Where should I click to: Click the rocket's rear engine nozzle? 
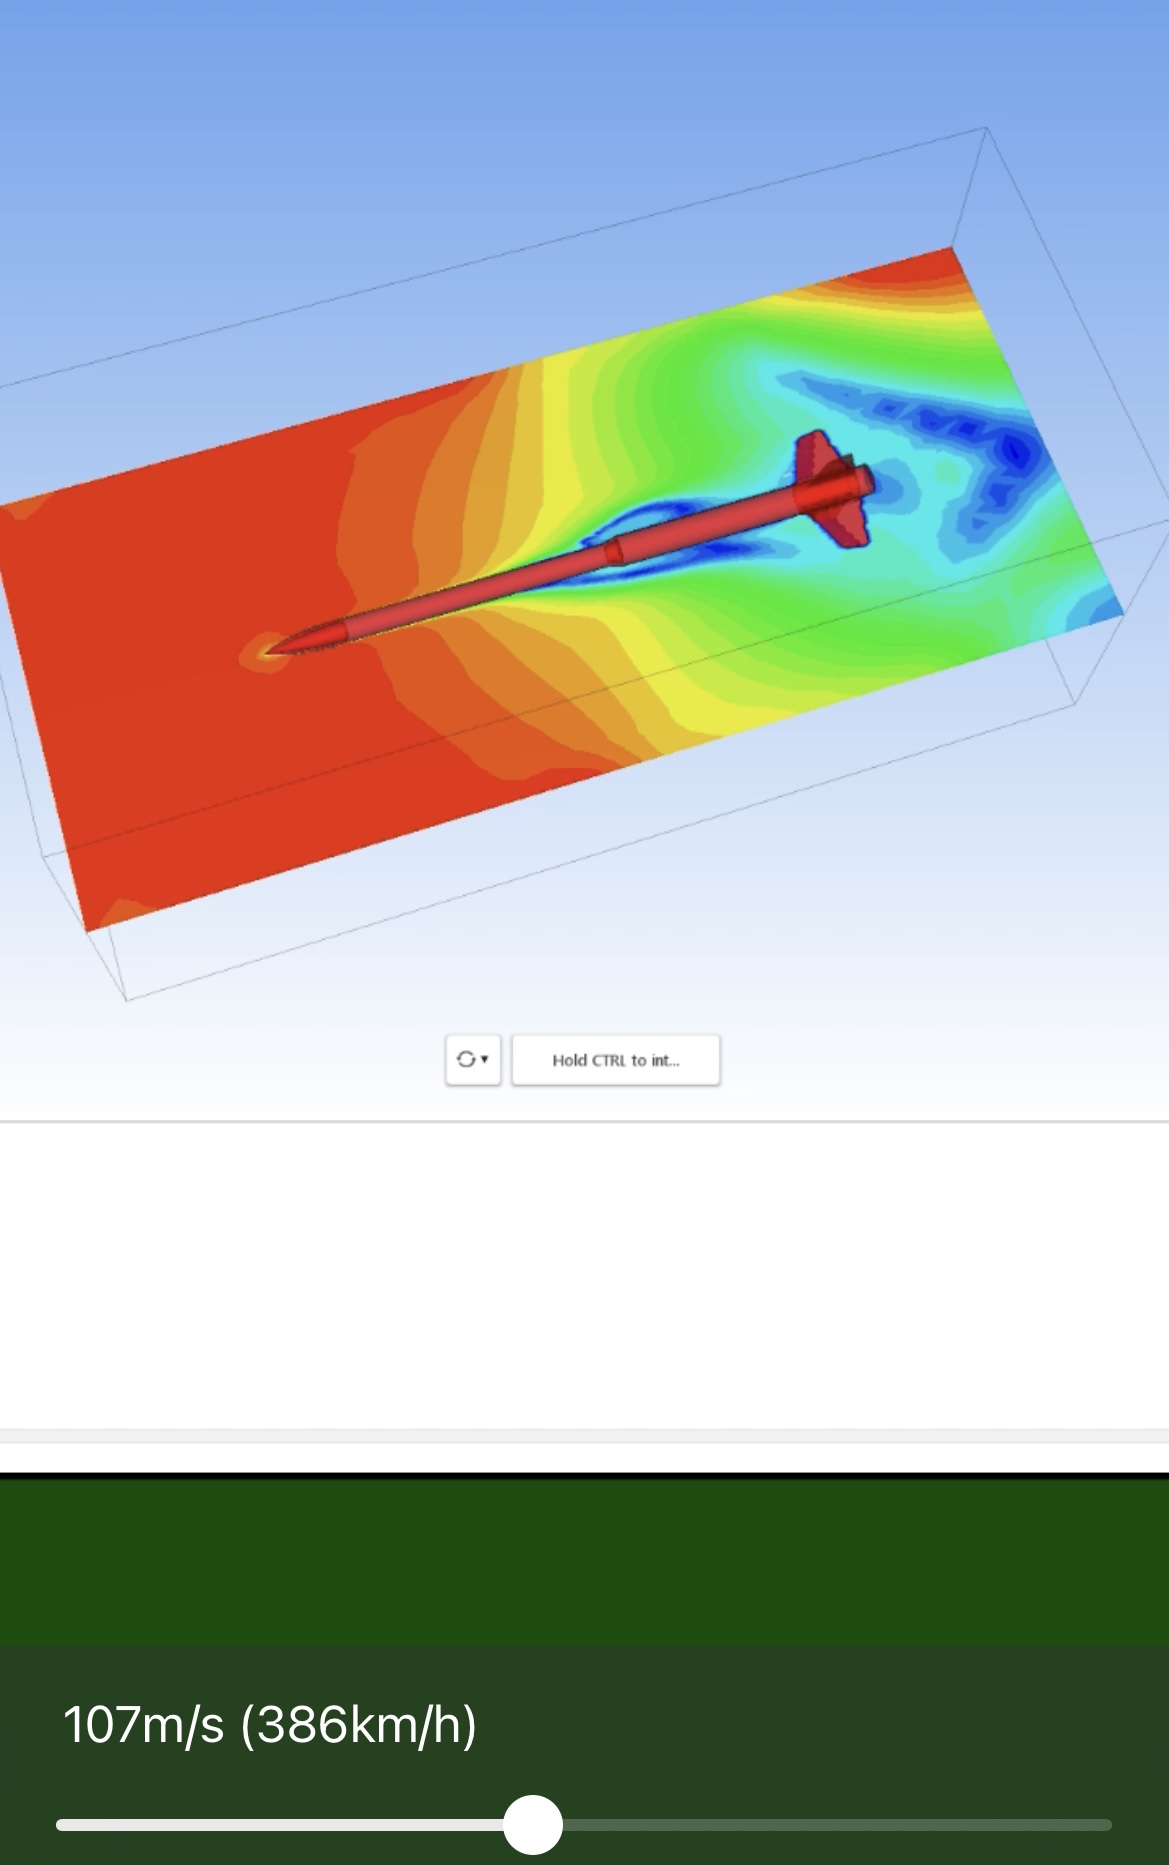point(862,483)
